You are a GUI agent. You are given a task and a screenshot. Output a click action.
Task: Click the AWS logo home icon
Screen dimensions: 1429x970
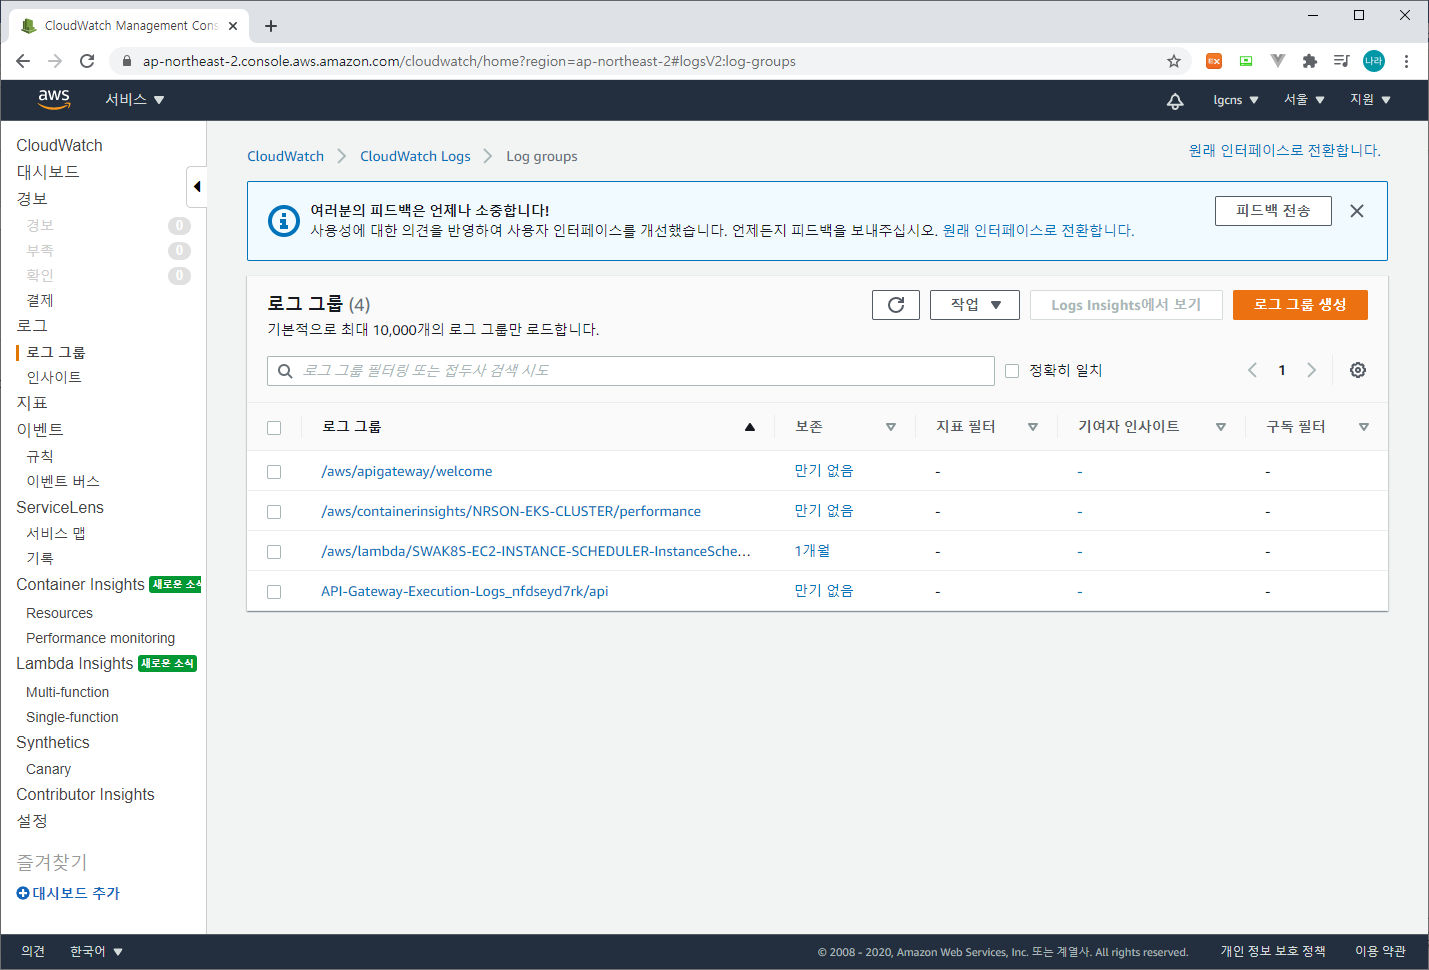pyautogui.click(x=54, y=99)
